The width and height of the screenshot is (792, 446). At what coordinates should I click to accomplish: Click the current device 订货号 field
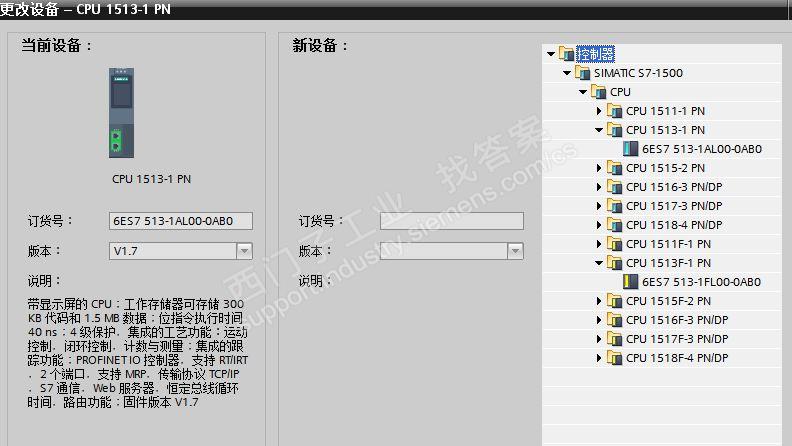point(181,221)
